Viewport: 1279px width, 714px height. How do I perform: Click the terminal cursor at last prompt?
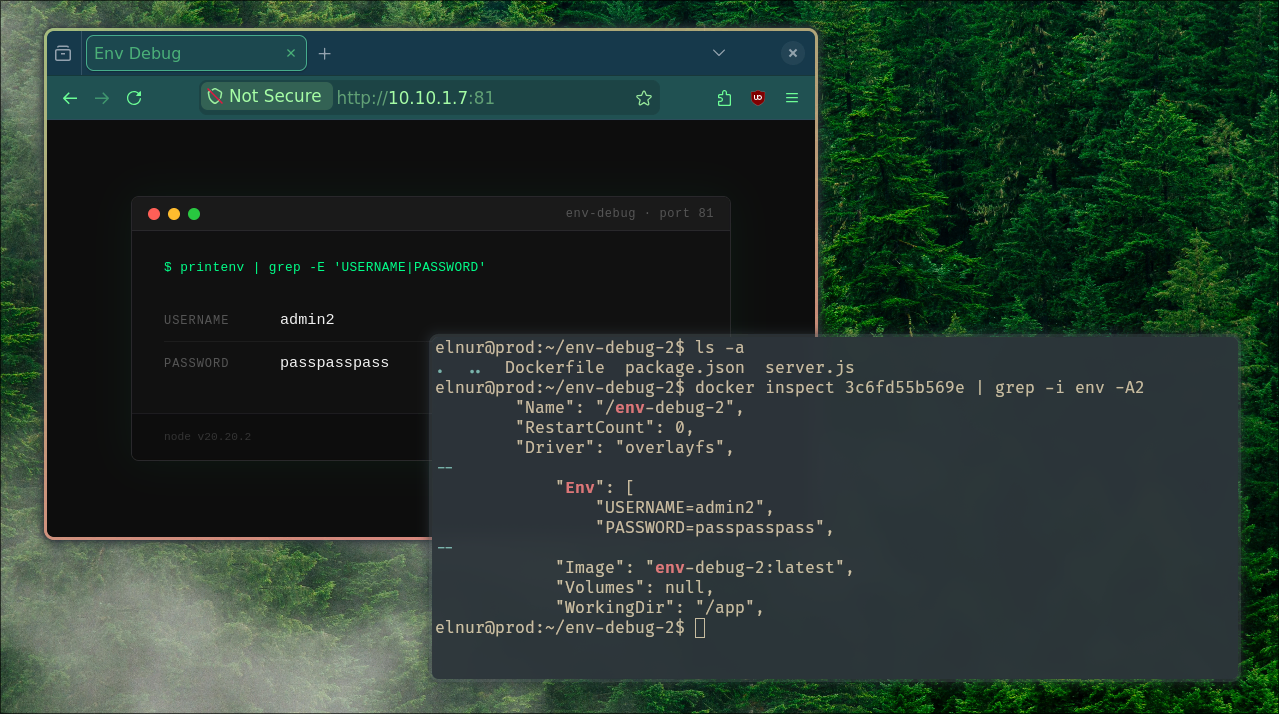point(700,628)
